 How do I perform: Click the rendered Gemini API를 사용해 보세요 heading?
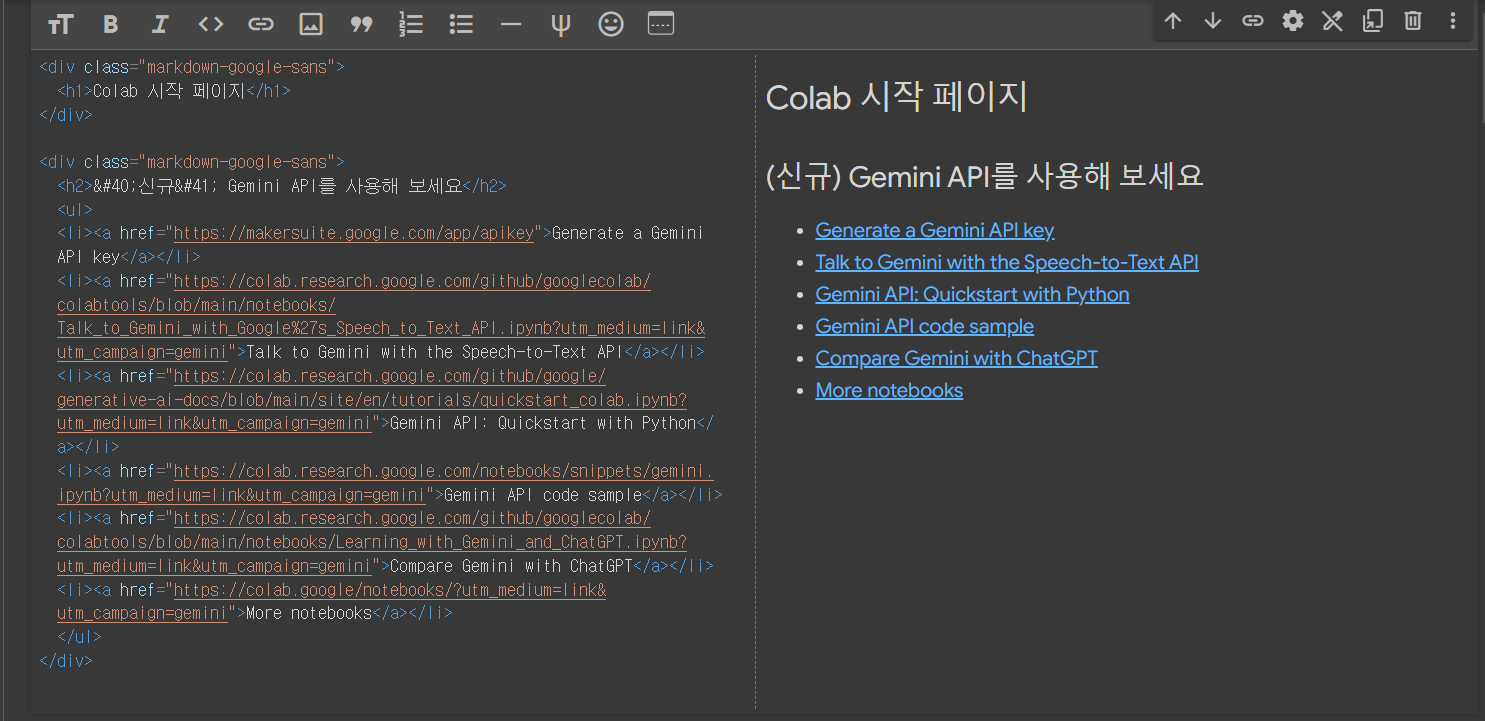click(x=984, y=176)
